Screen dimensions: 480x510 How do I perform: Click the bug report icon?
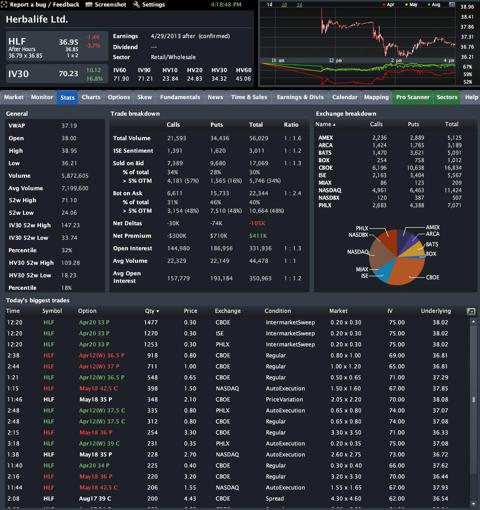pyautogui.click(x=4, y=5)
